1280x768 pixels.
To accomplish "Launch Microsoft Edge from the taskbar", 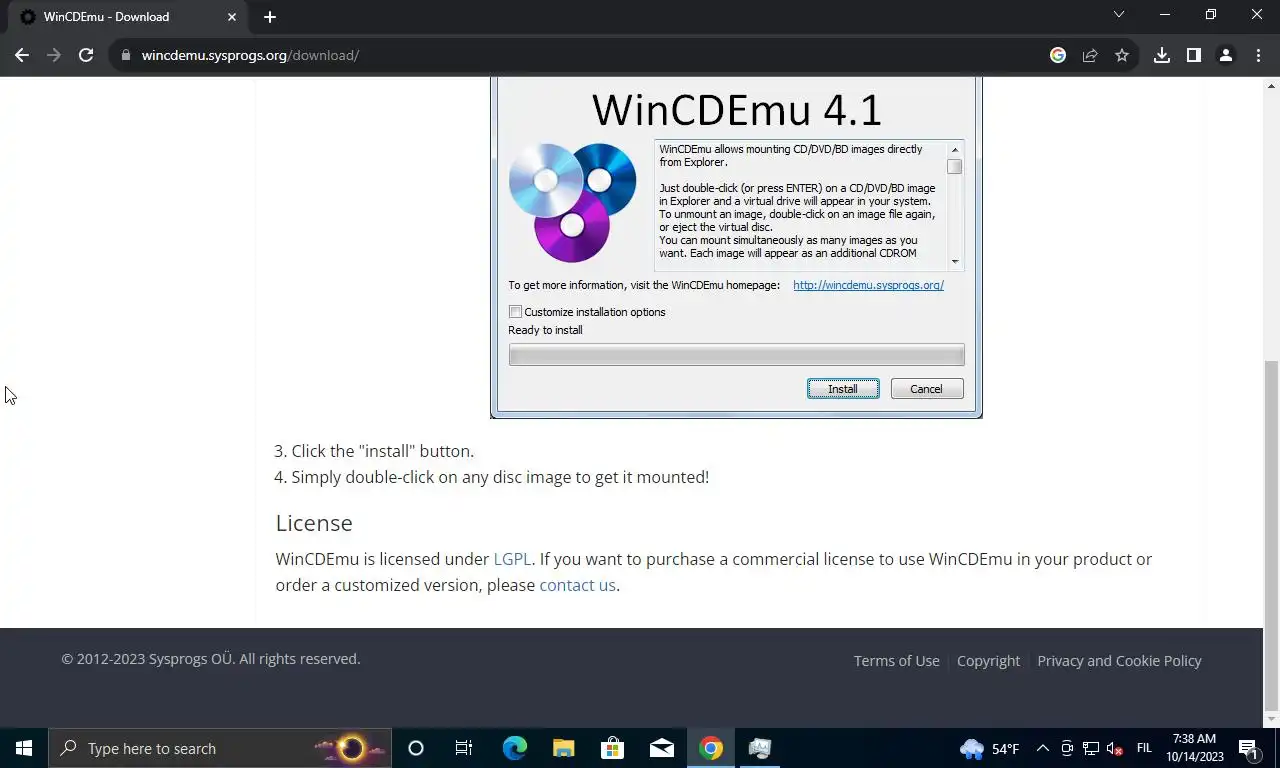I will [514, 748].
